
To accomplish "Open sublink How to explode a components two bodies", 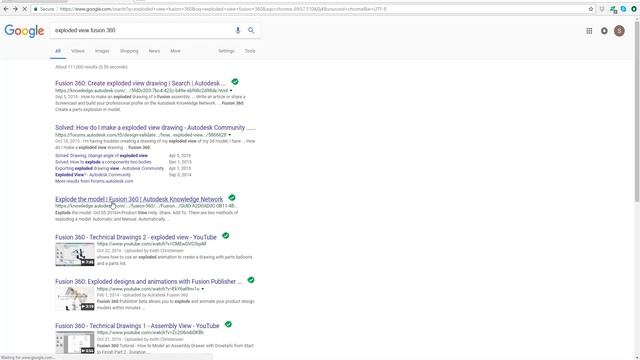I will click(x=103, y=162).
